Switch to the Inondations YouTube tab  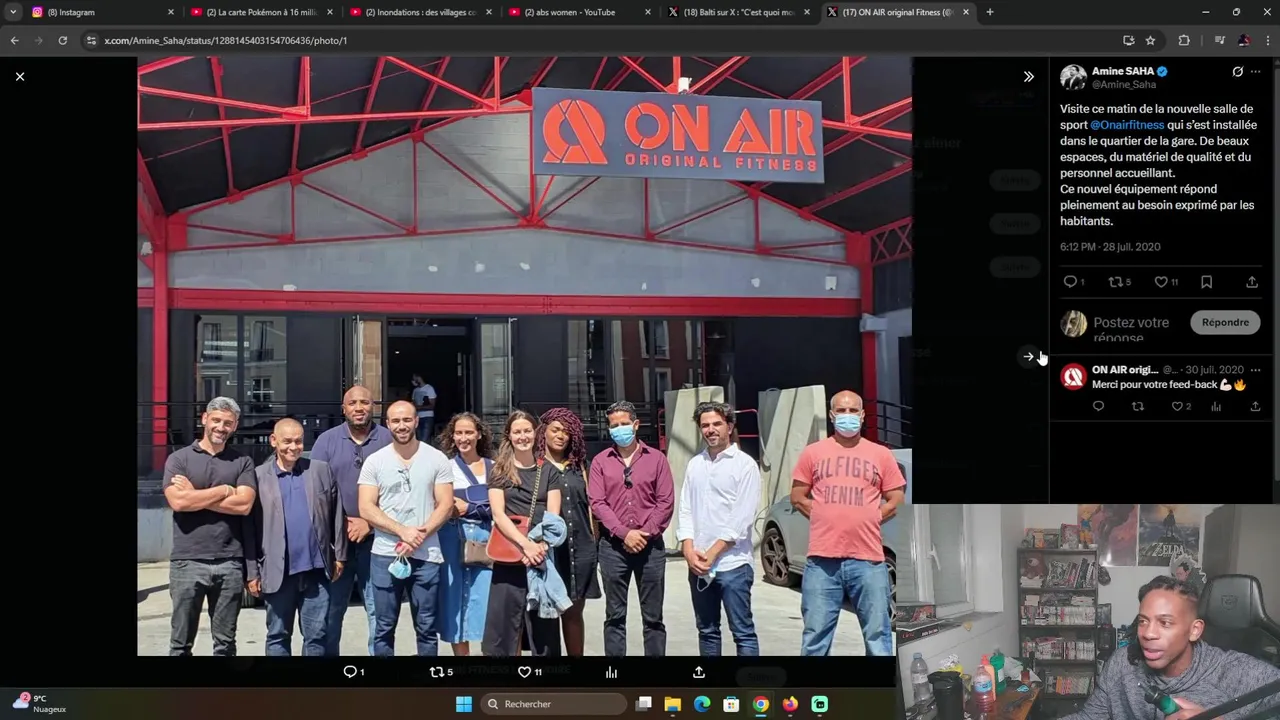420,12
